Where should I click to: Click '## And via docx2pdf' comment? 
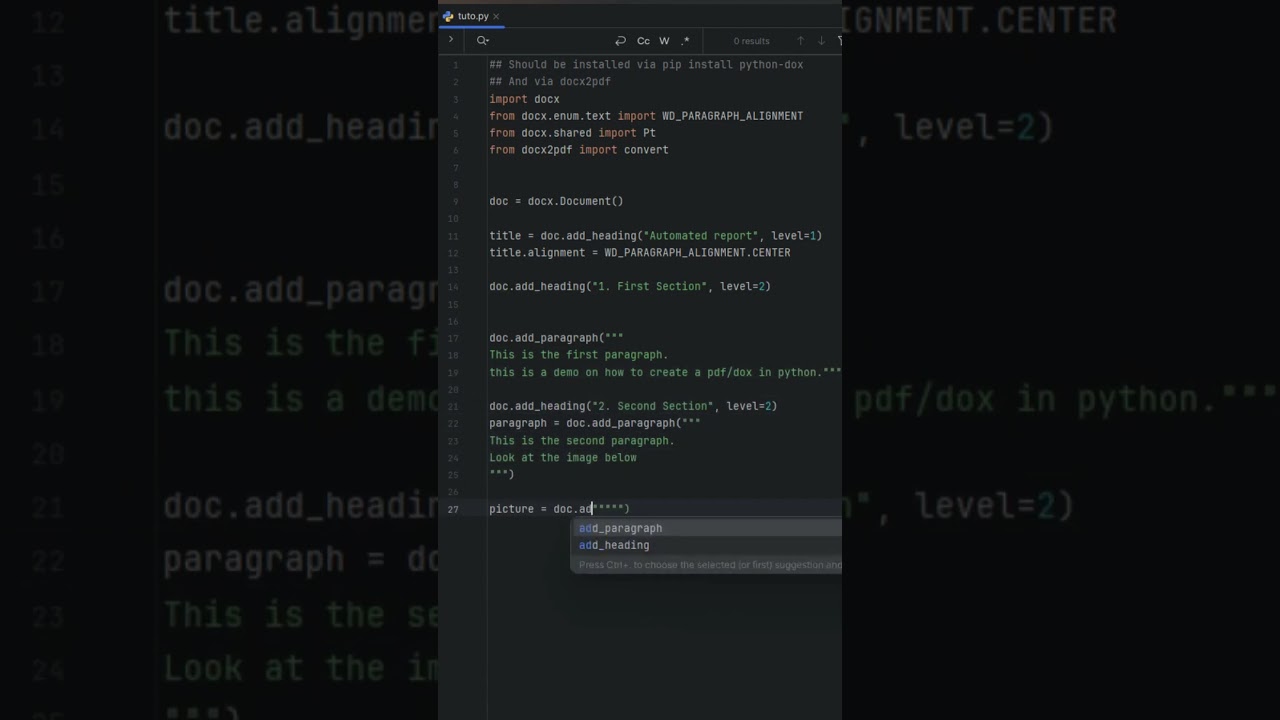pyautogui.click(x=550, y=82)
